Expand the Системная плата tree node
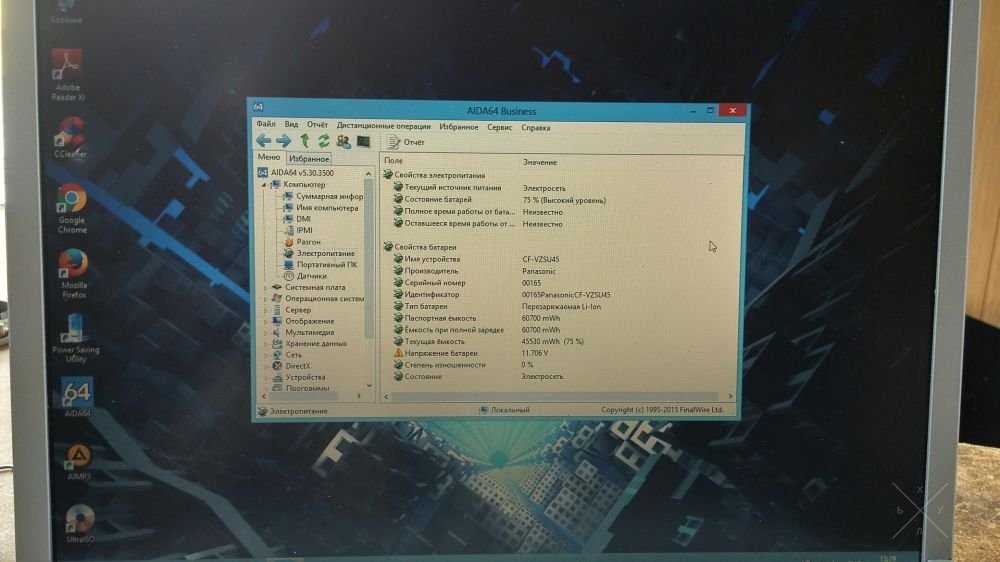 [x=265, y=288]
